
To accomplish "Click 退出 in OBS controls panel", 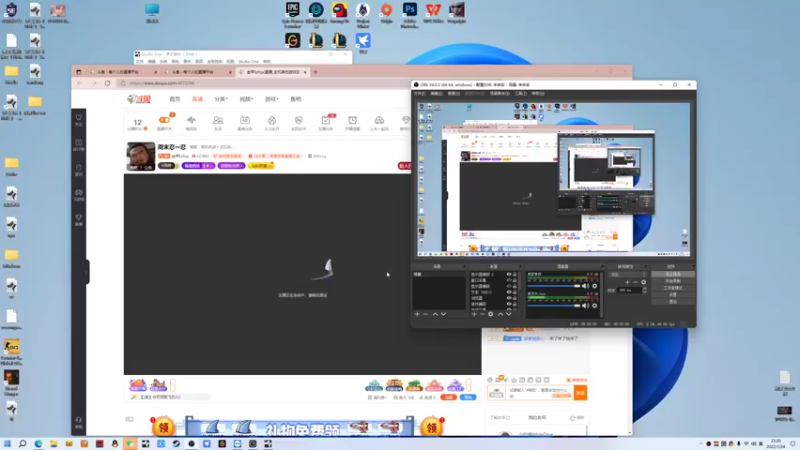I will tap(673, 301).
